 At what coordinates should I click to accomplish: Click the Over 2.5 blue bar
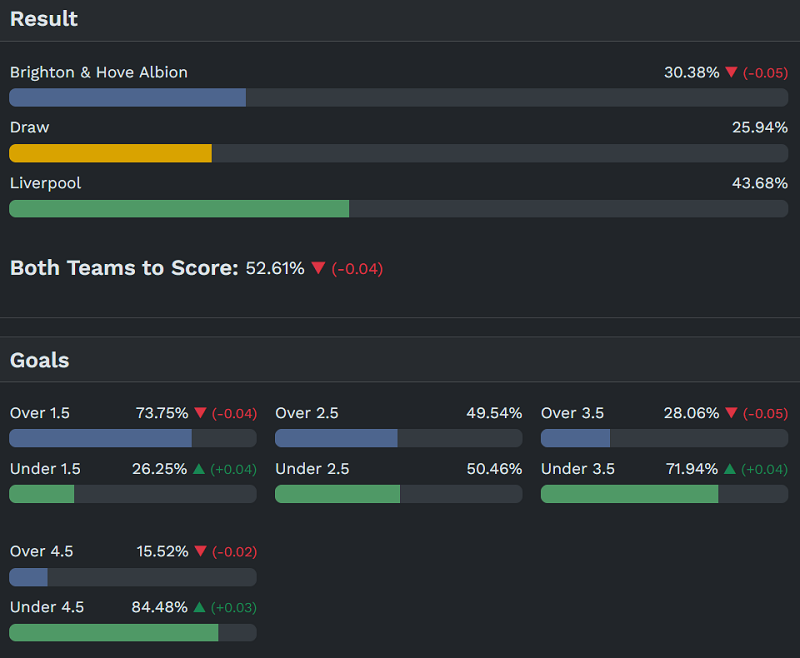336,438
